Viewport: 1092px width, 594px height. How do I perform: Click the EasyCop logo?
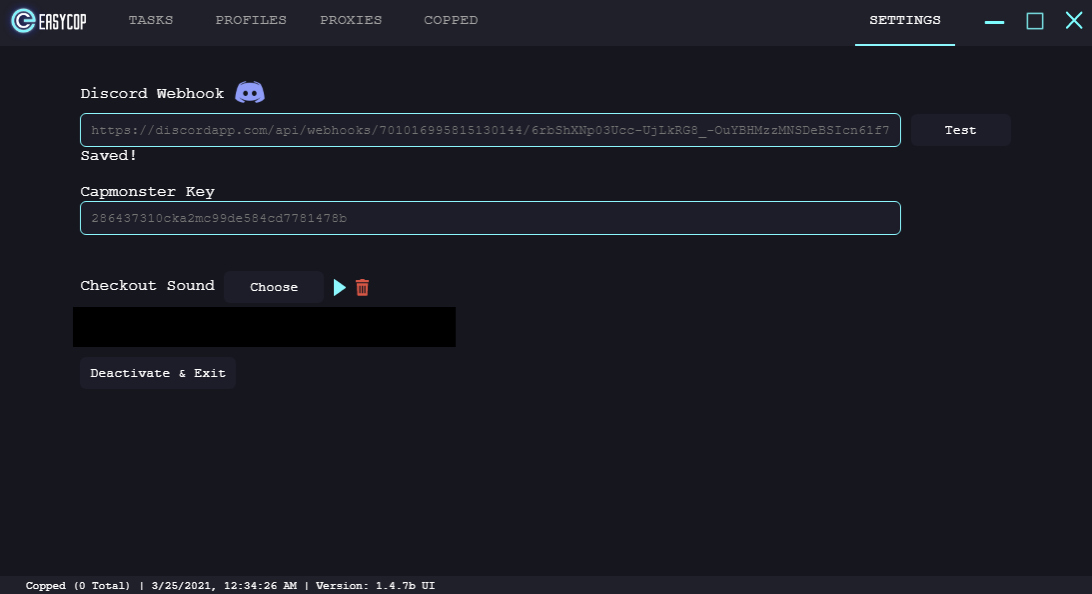pos(49,21)
